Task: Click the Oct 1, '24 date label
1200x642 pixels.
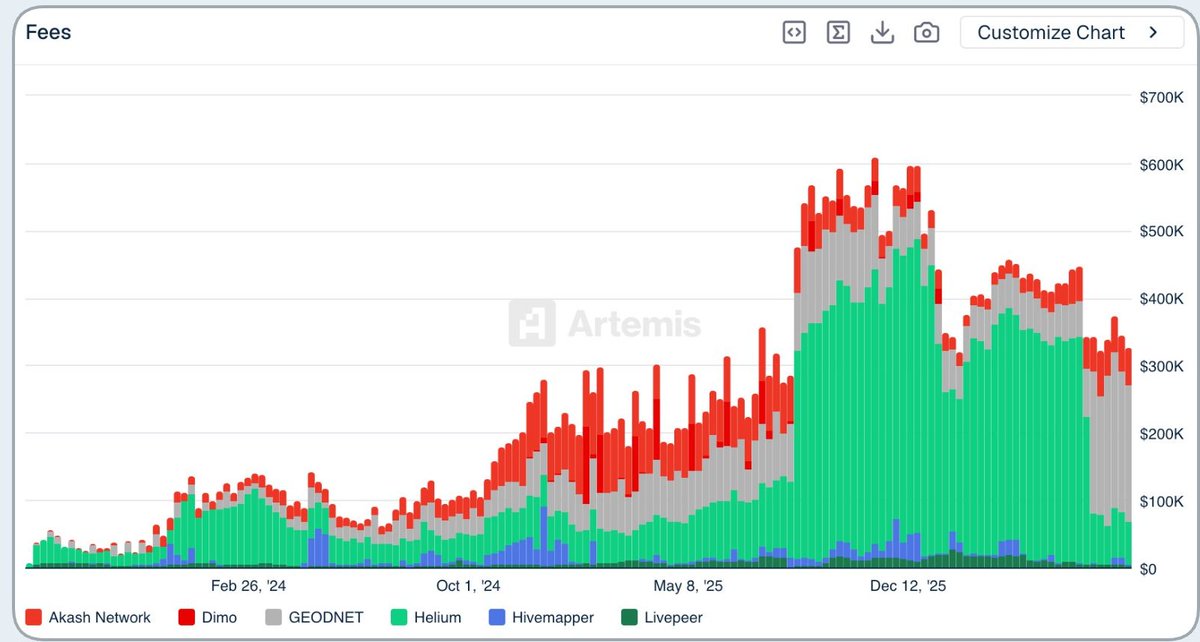Action: (x=468, y=586)
